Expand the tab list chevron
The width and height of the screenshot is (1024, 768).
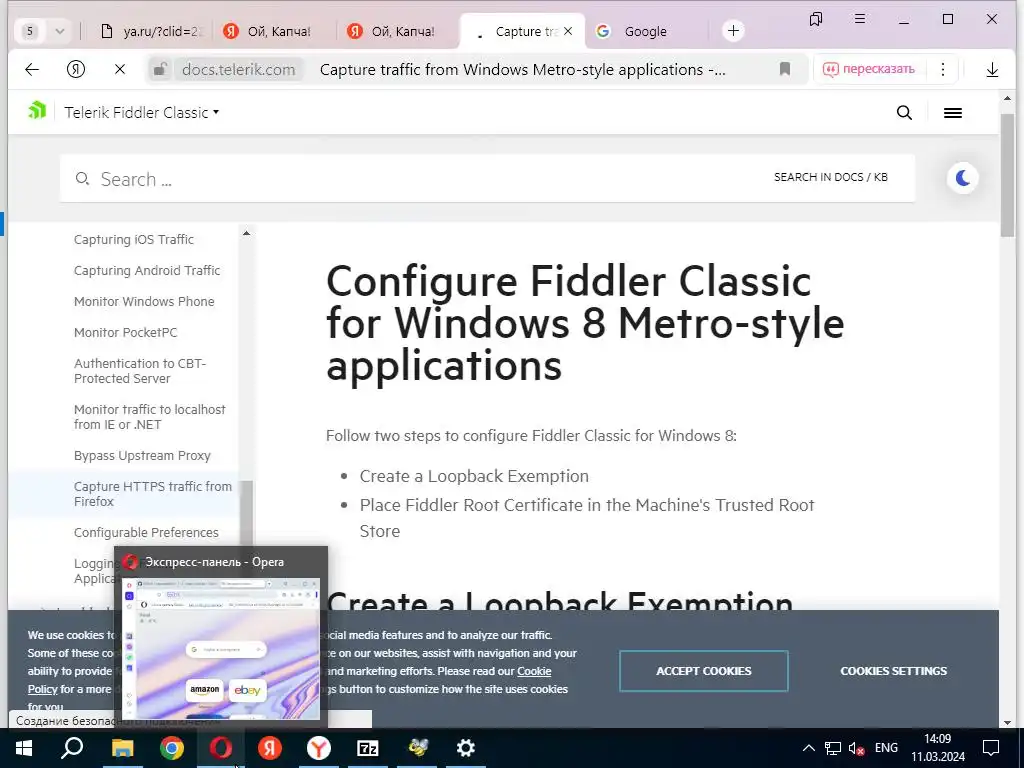[59, 31]
